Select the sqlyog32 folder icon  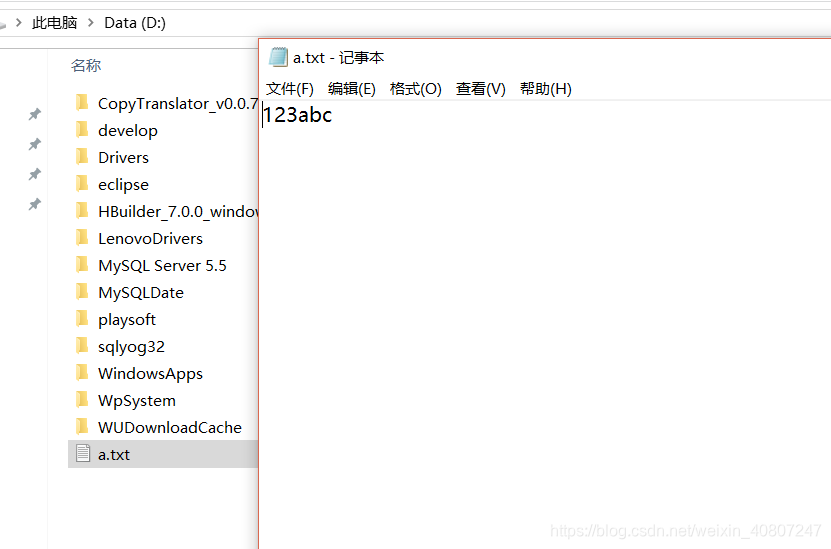(x=82, y=346)
